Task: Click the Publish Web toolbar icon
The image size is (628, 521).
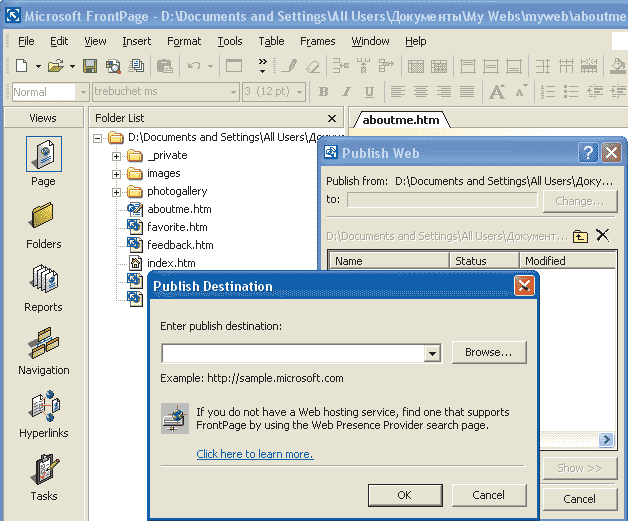Action: pos(137,66)
